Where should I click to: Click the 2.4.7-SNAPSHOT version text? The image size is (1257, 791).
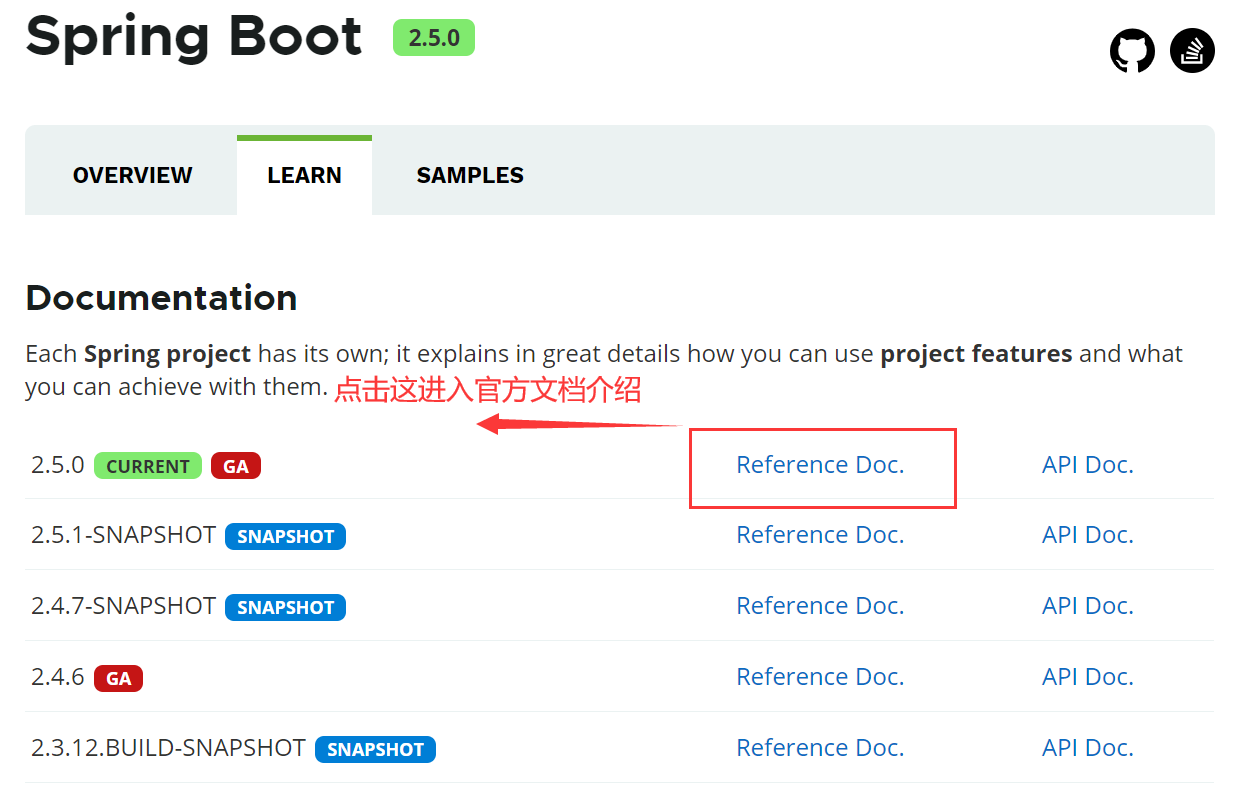pos(123,606)
